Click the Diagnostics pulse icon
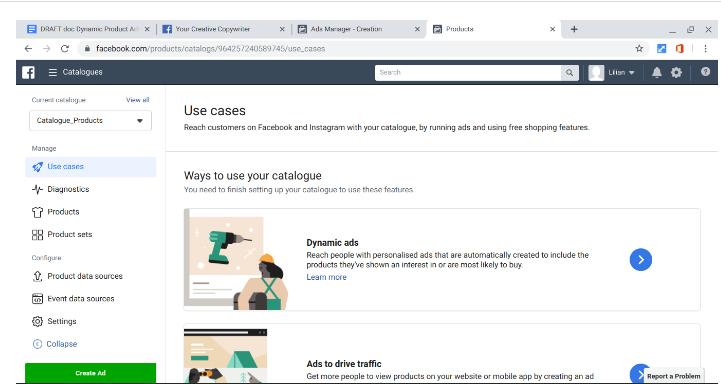 (x=37, y=189)
